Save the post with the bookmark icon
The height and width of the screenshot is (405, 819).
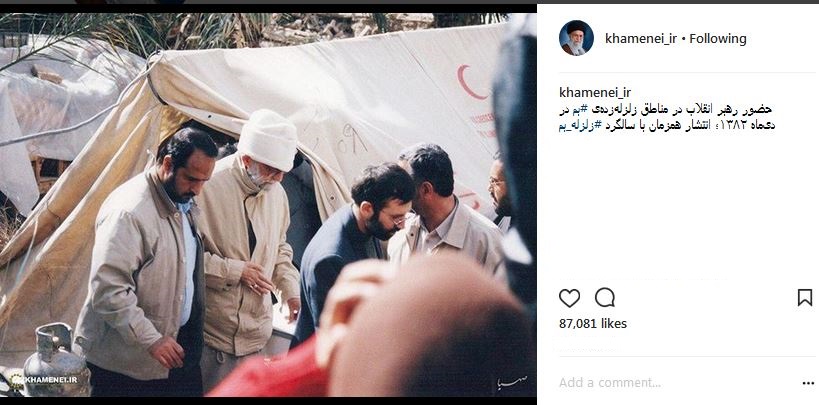tap(805, 298)
